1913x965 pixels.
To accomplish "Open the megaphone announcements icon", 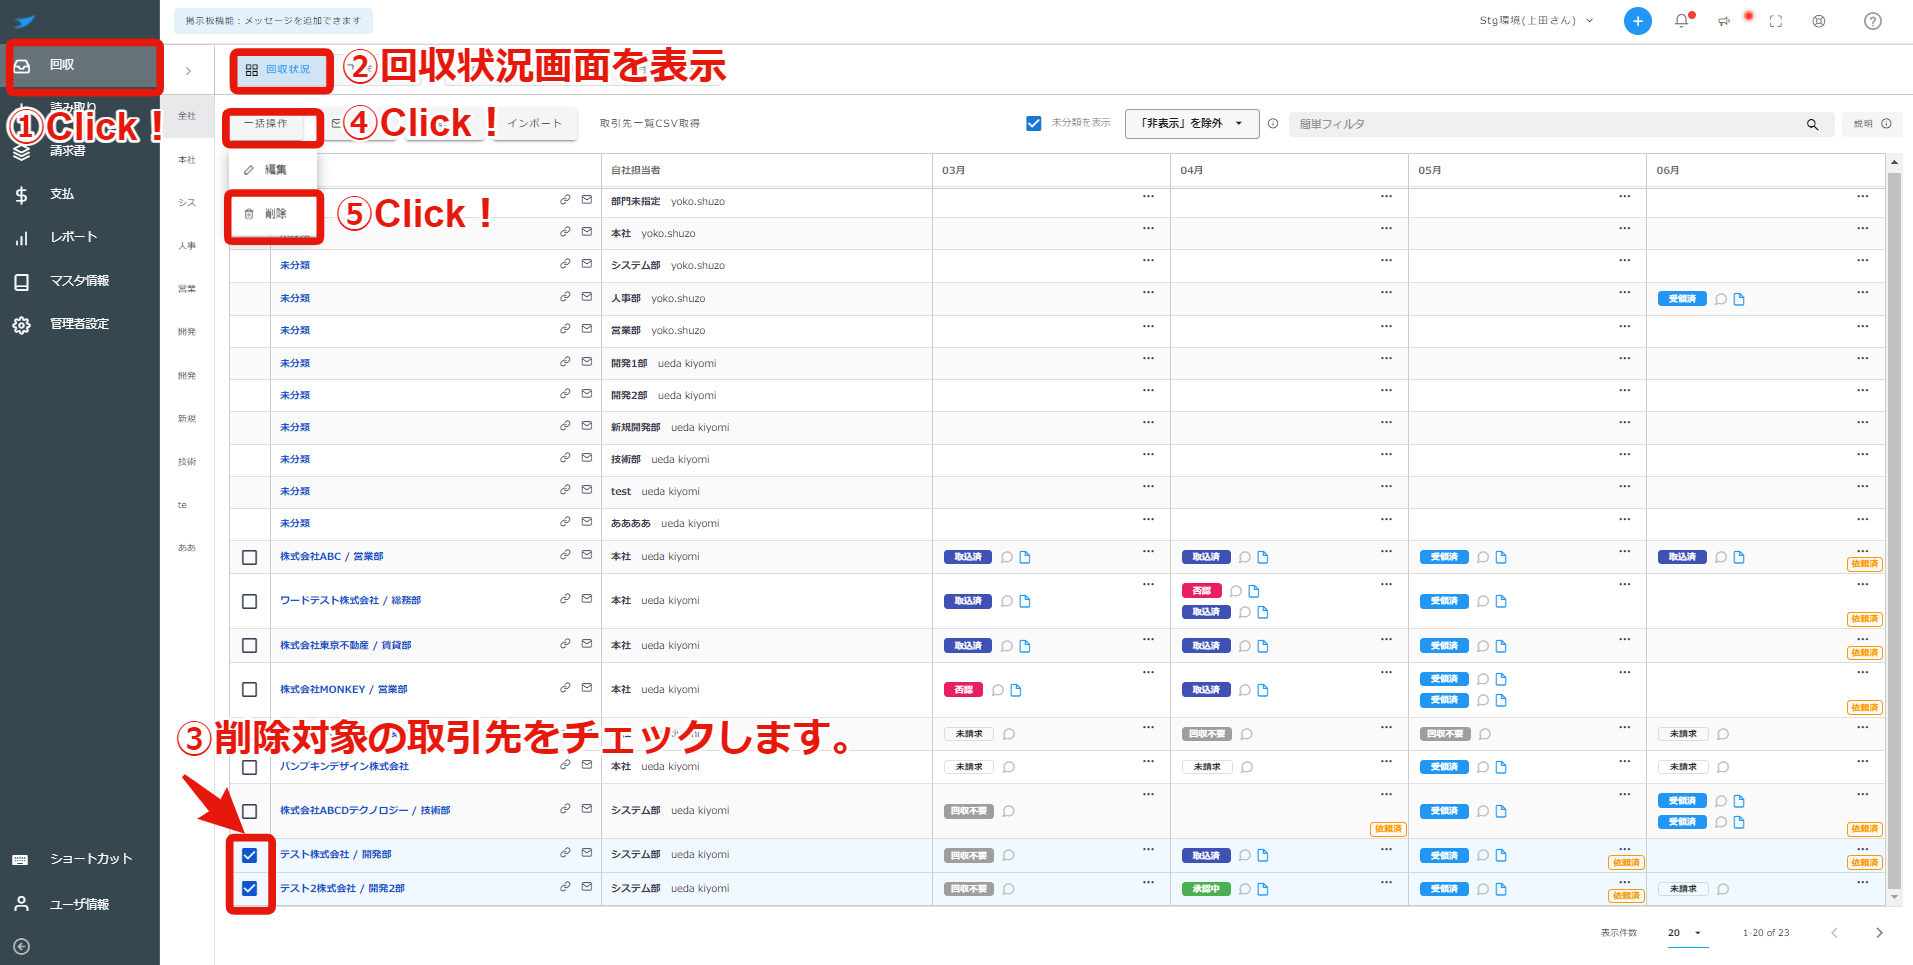I will [1725, 21].
